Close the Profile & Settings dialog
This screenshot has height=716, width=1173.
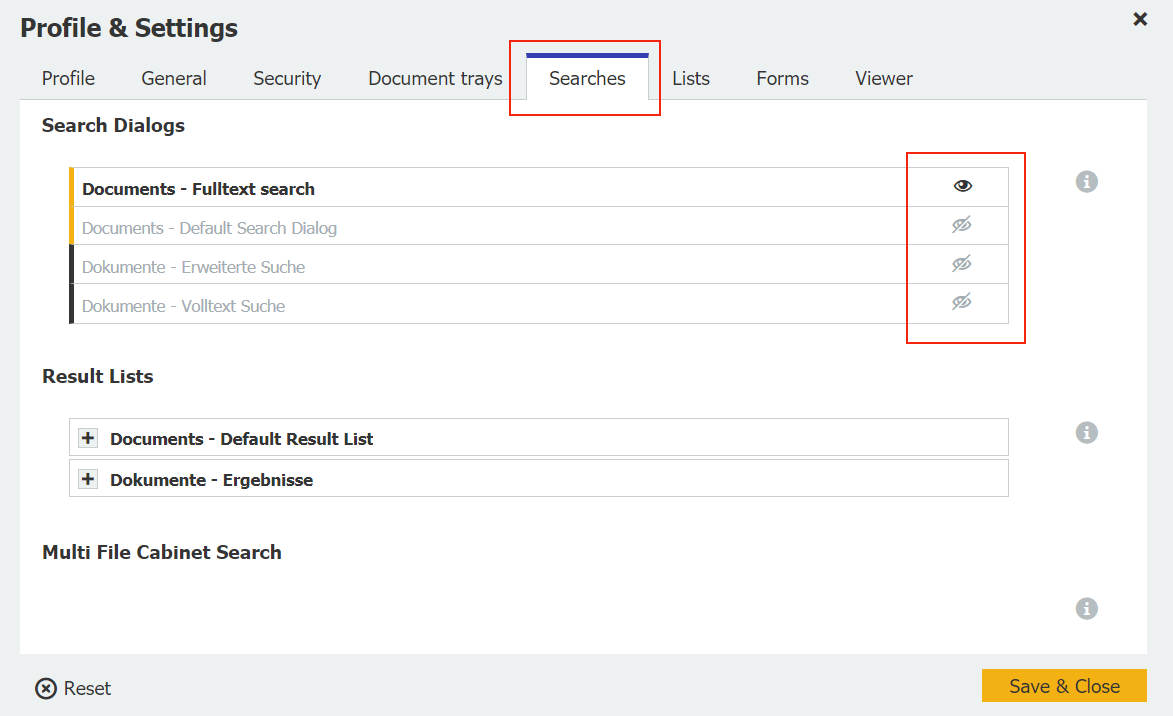point(1140,19)
